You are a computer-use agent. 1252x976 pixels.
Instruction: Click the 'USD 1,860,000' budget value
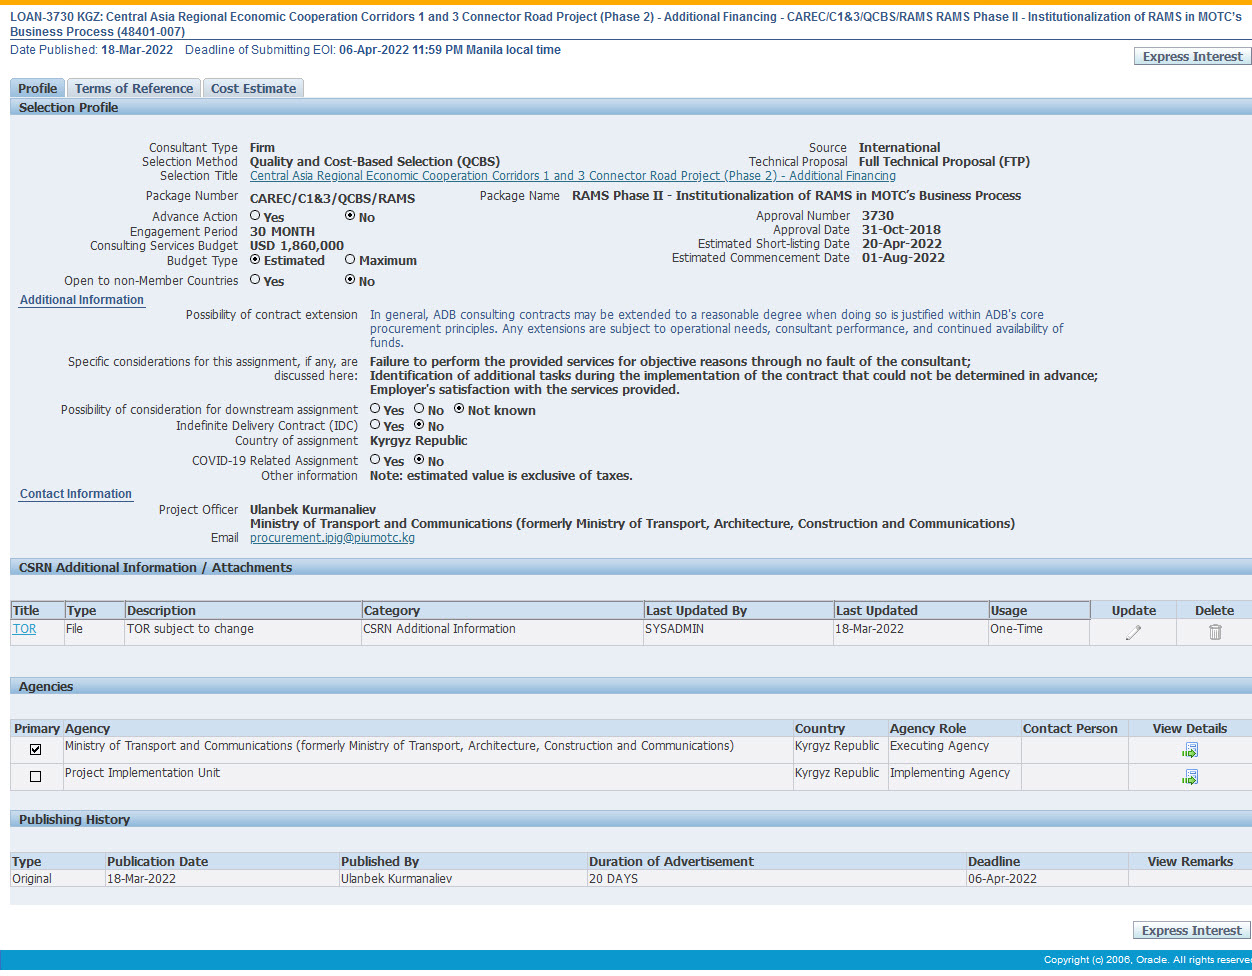[297, 246]
